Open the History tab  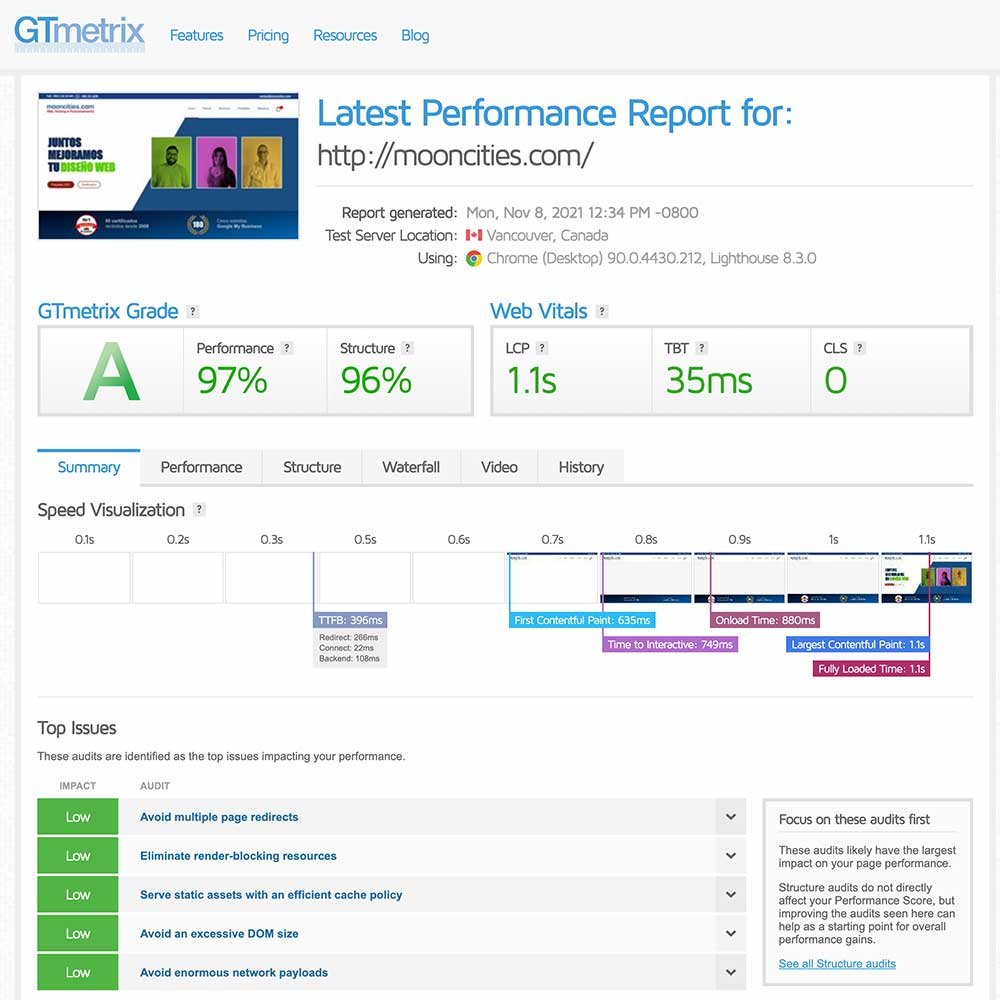pos(581,467)
